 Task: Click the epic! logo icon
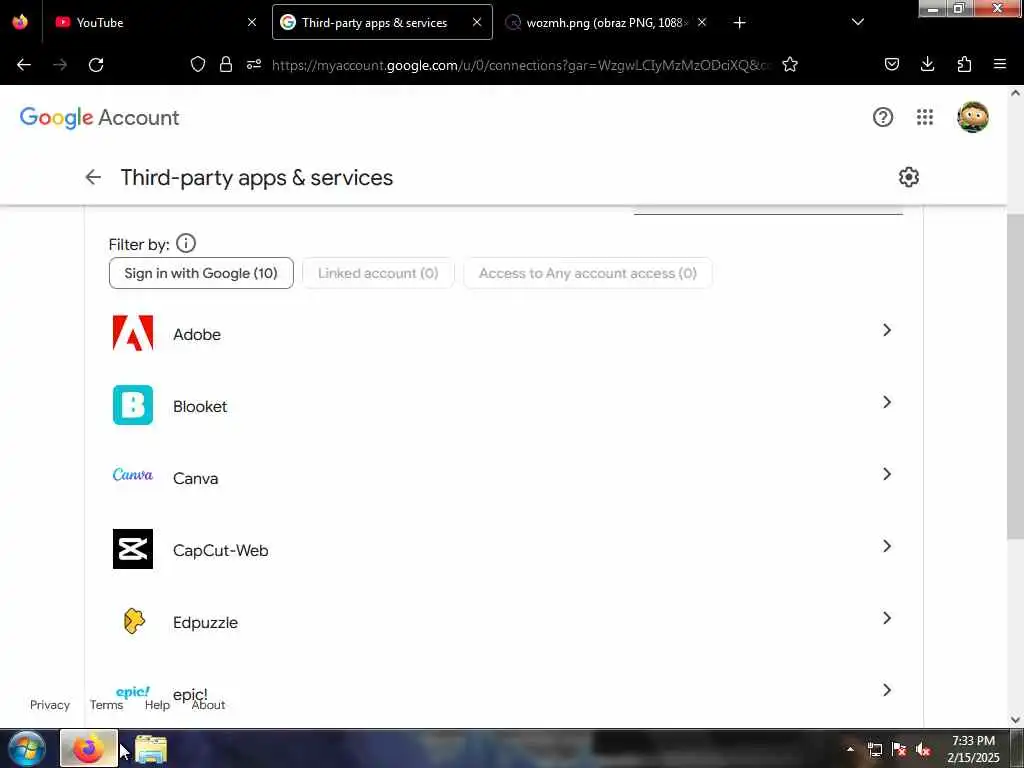(x=133, y=692)
